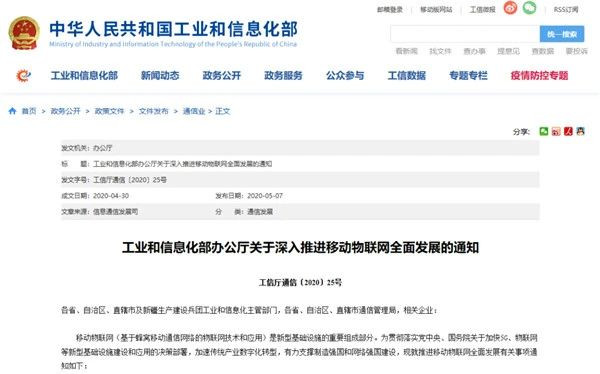Viewport: 600px width, 374px height.
Task: Open 邮箱登录 link
Action: pos(390,10)
